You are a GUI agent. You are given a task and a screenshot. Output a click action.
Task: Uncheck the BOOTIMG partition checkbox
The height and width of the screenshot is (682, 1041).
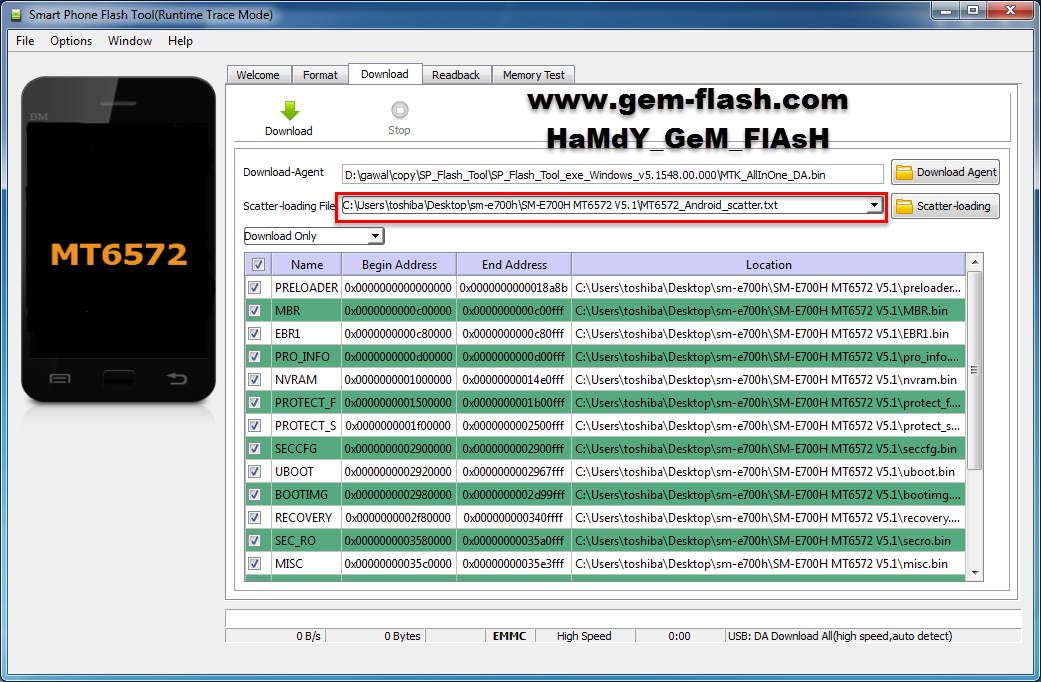(x=254, y=495)
